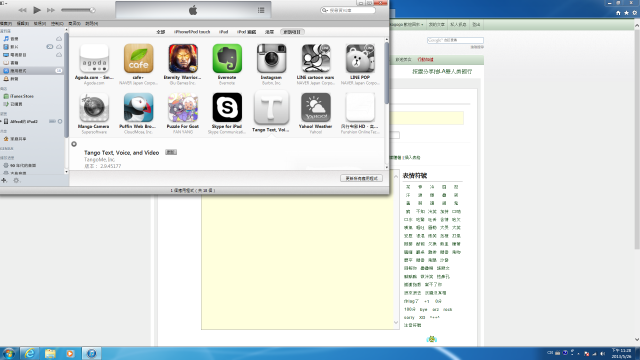
Task: Select the home sharing sidebar item
Action: (15, 139)
